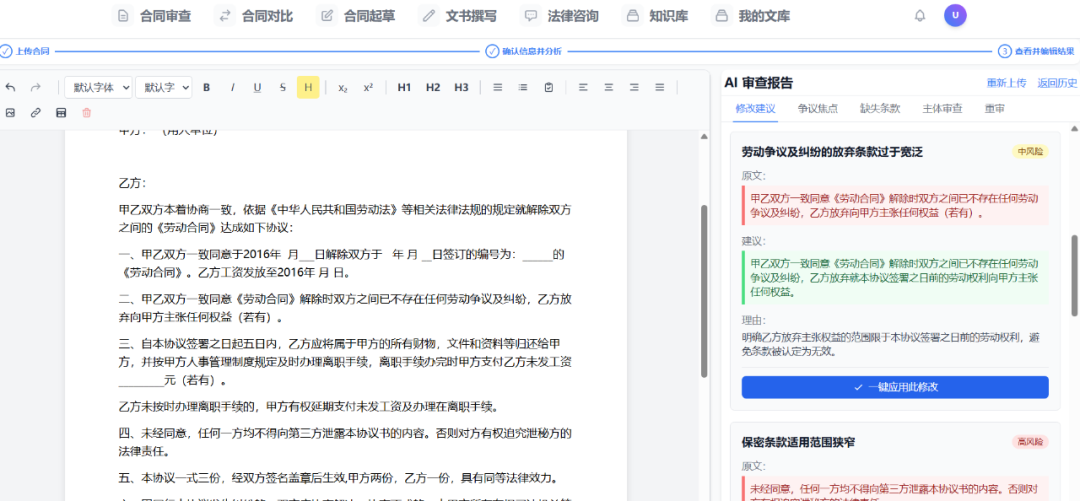1080x501 pixels.
Task: Switch to the 争议焦点 tab
Action: pyautogui.click(x=817, y=108)
